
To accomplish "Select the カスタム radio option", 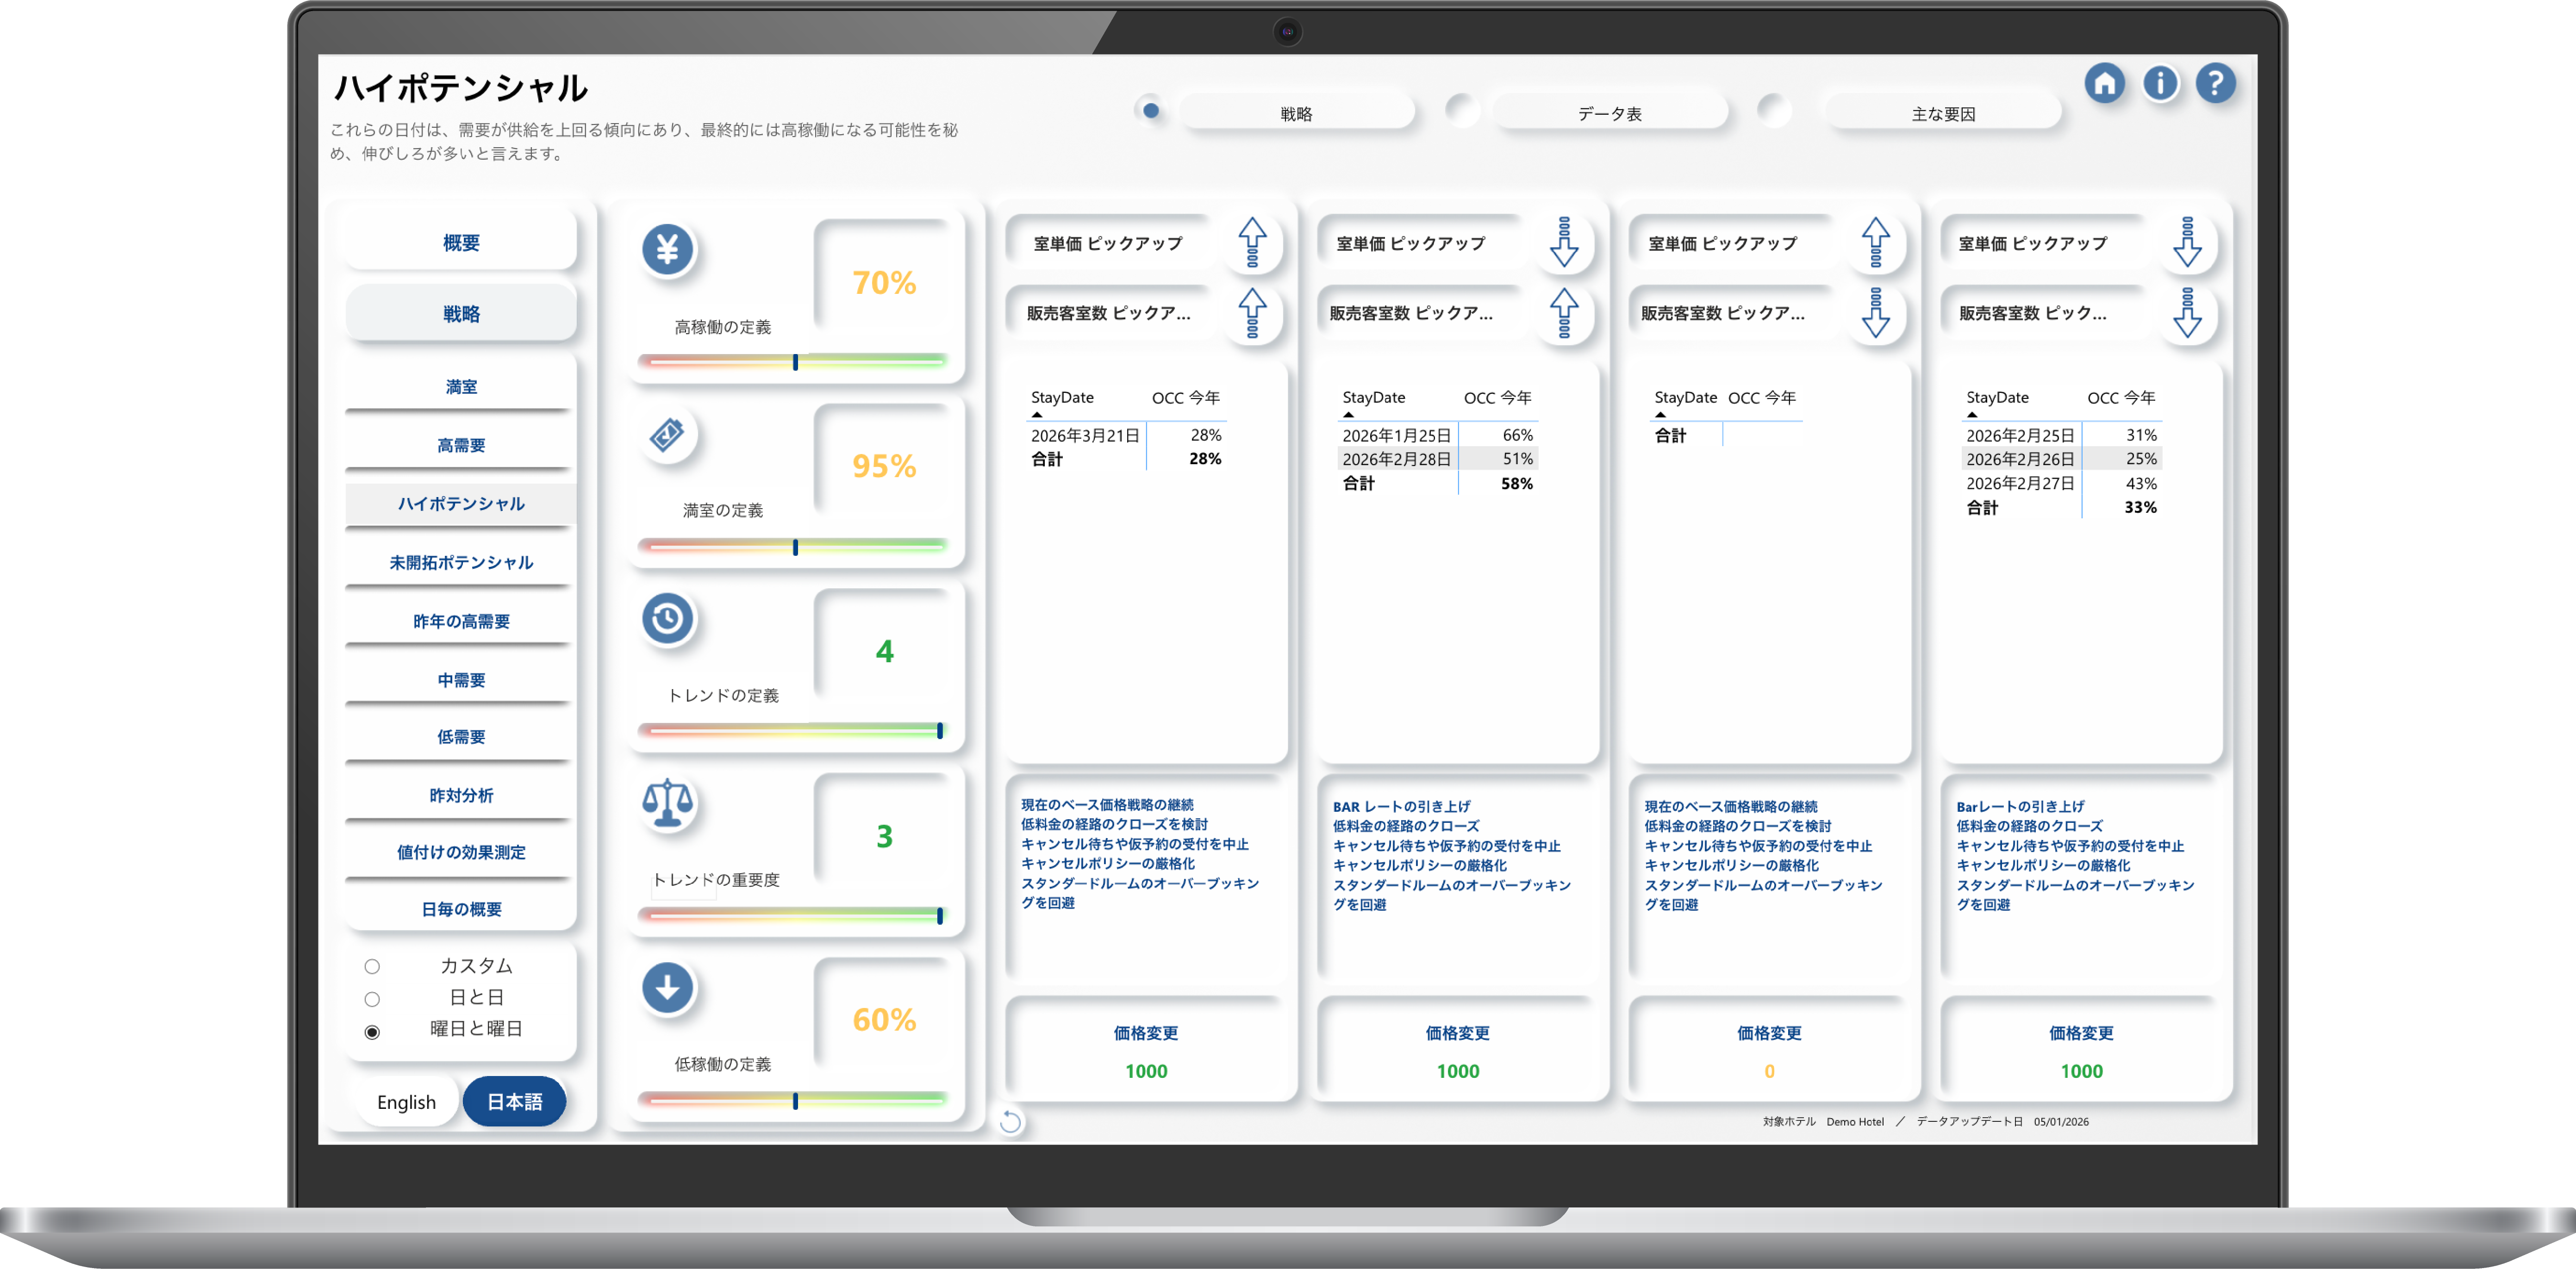I will point(372,966).
